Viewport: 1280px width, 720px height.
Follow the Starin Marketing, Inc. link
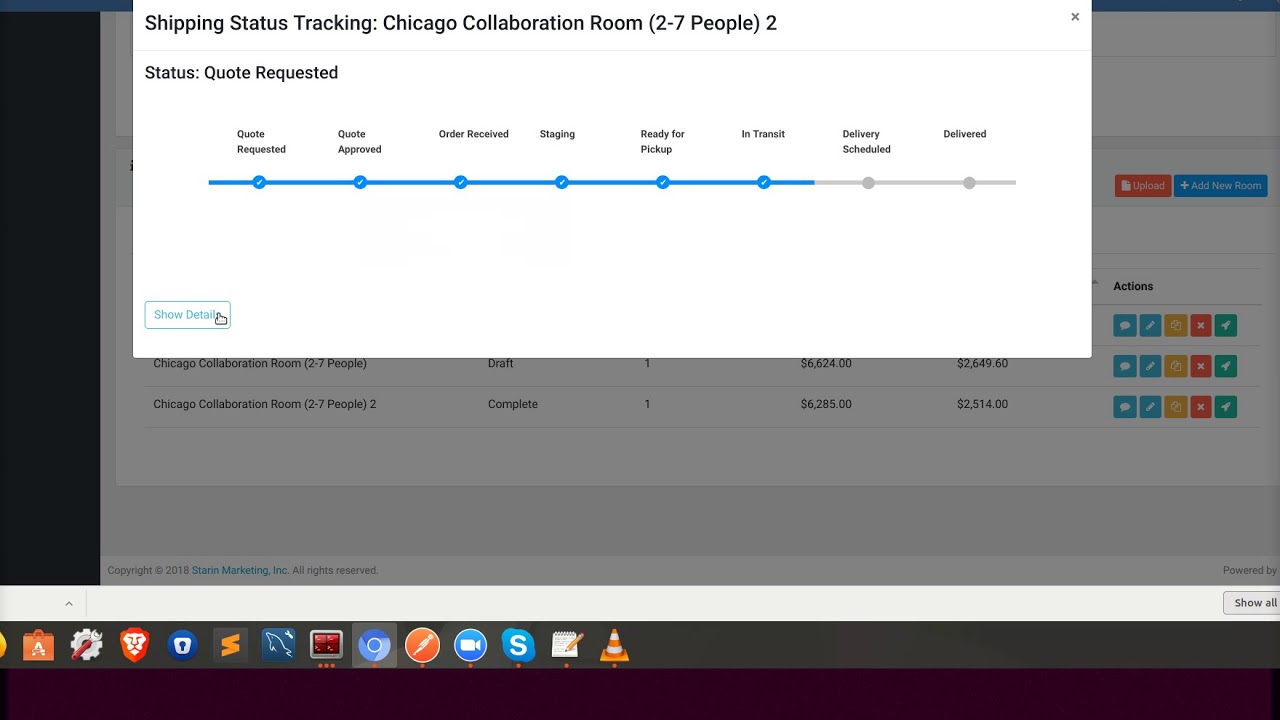(x=240, y=570)
